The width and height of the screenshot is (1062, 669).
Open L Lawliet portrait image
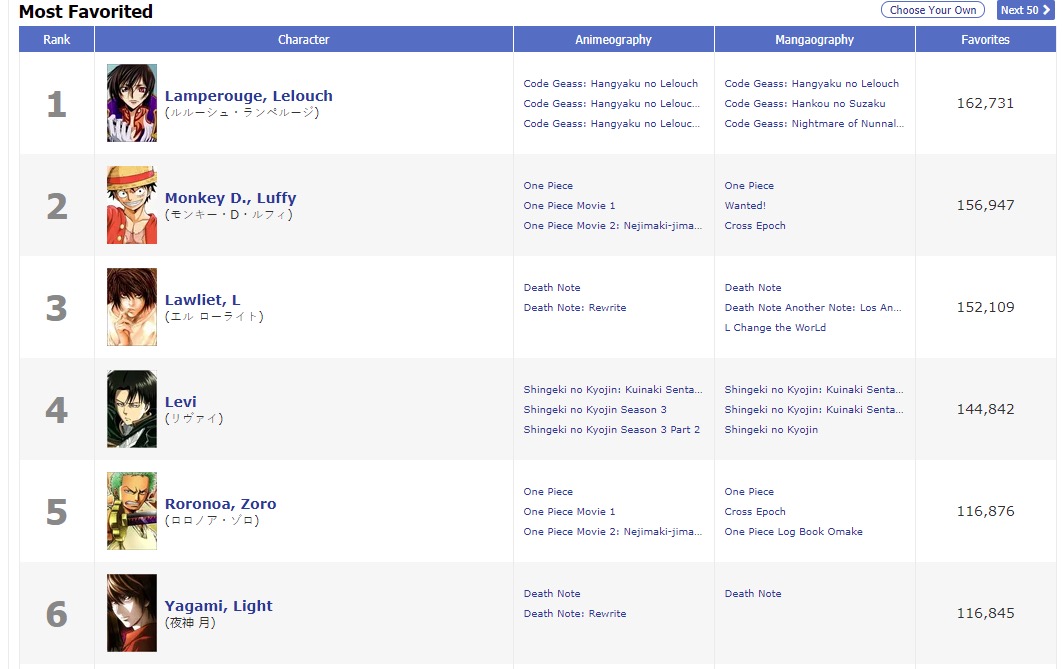132,307
